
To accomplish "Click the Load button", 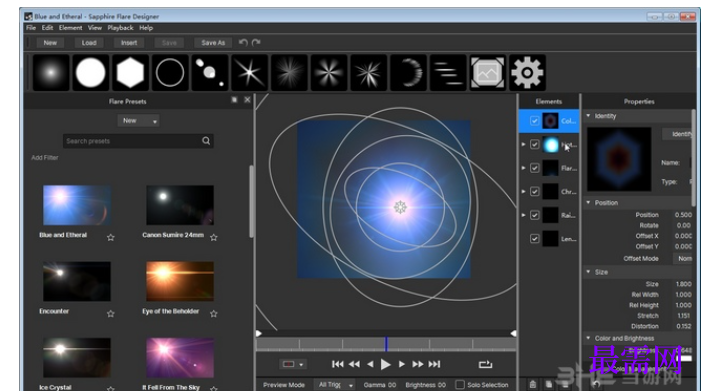I will click(89, 42).
